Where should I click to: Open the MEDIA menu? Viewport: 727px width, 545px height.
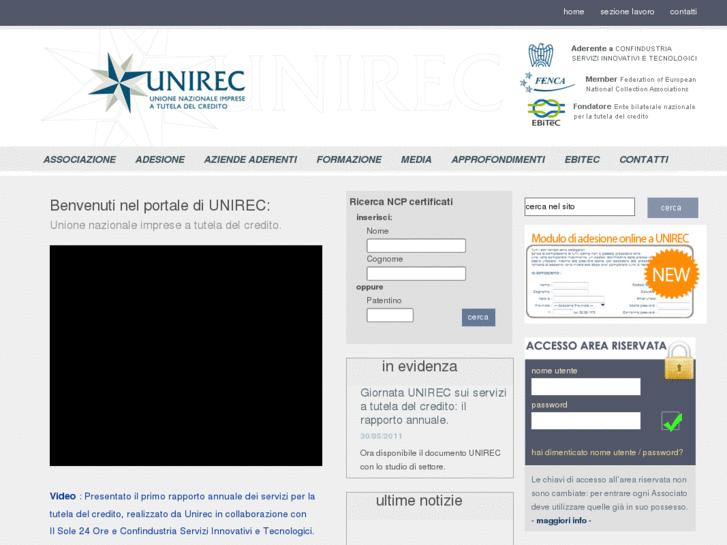pyautogui.click(x=416, y=160)
